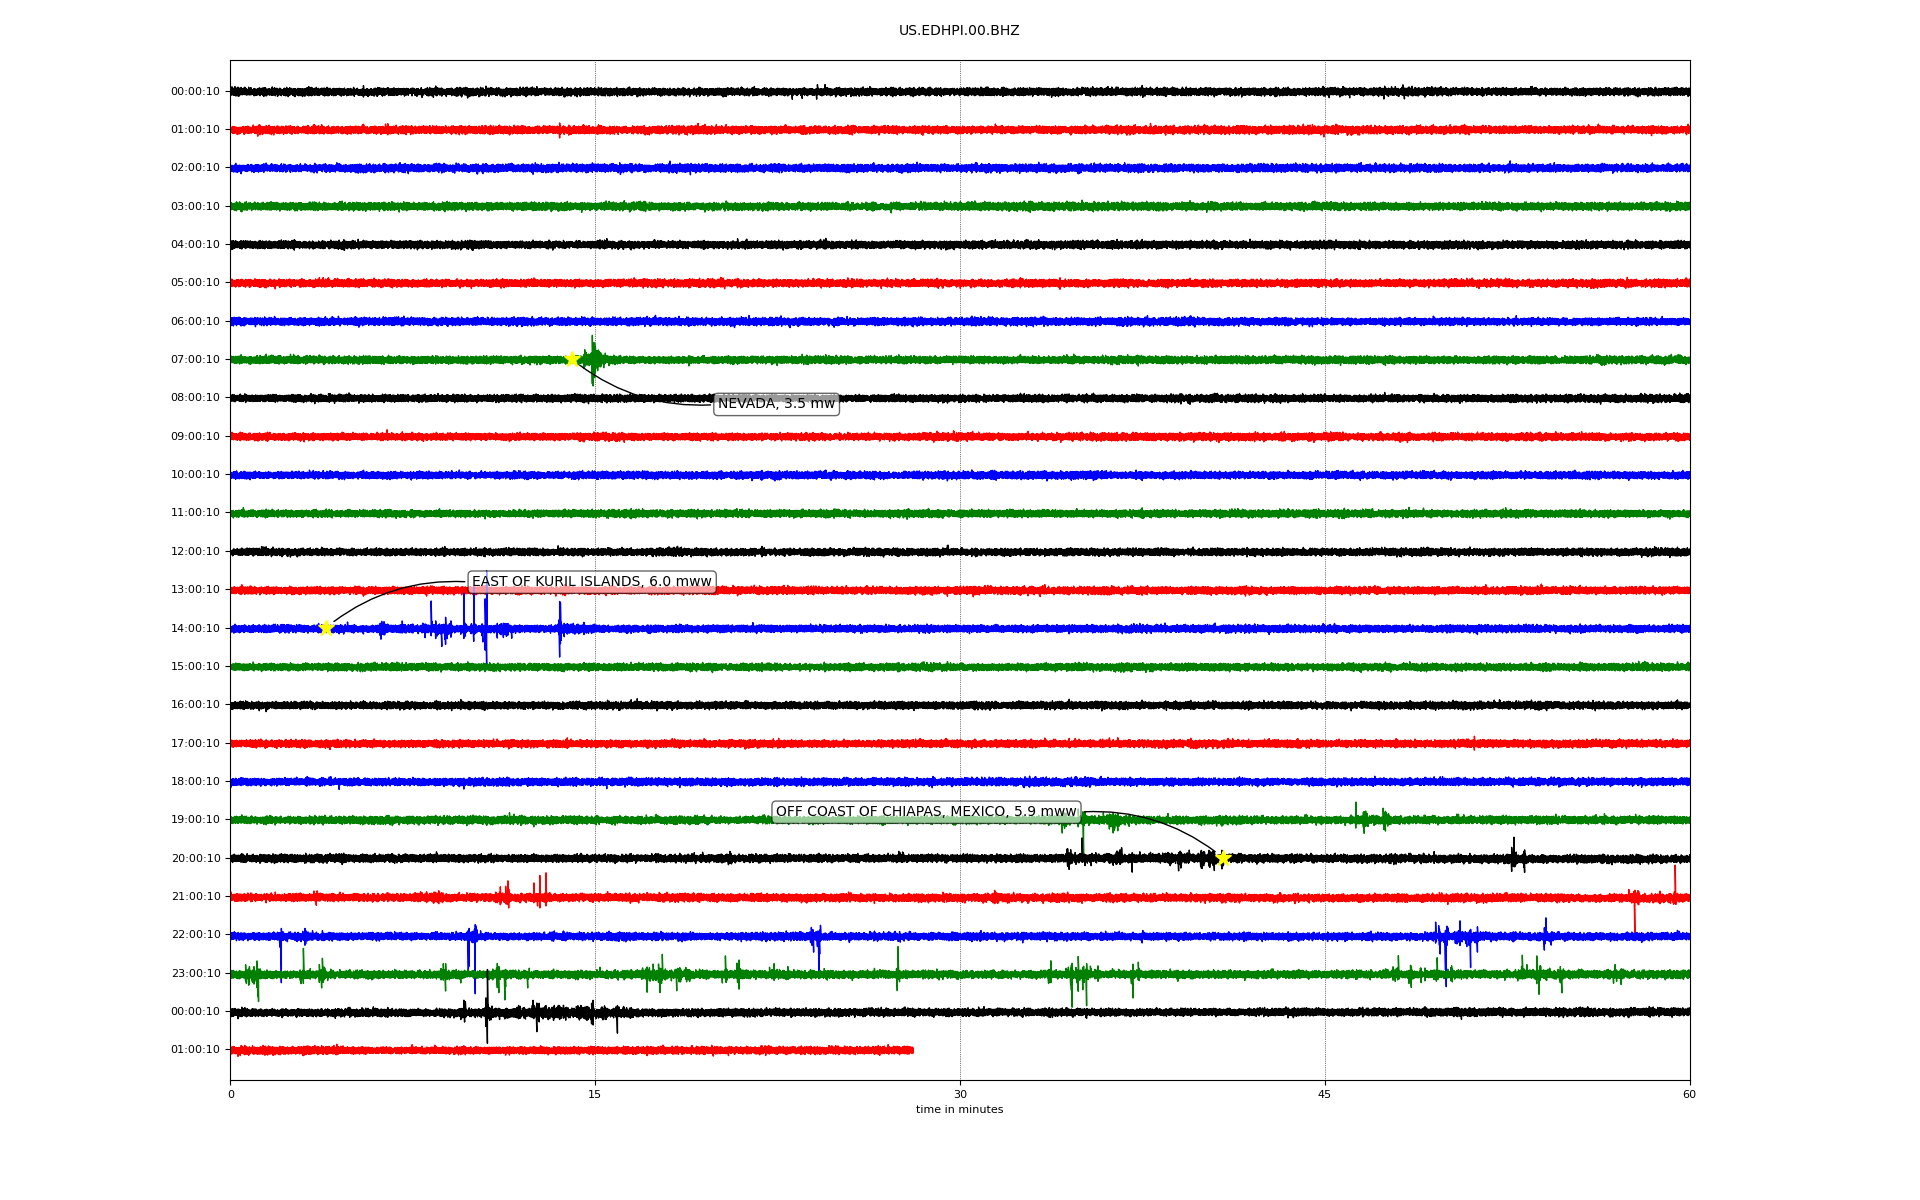1920x1200 pixels.
Task: Click the yellow star on the 20:00:10 trace
Action: coord(1222,858)
